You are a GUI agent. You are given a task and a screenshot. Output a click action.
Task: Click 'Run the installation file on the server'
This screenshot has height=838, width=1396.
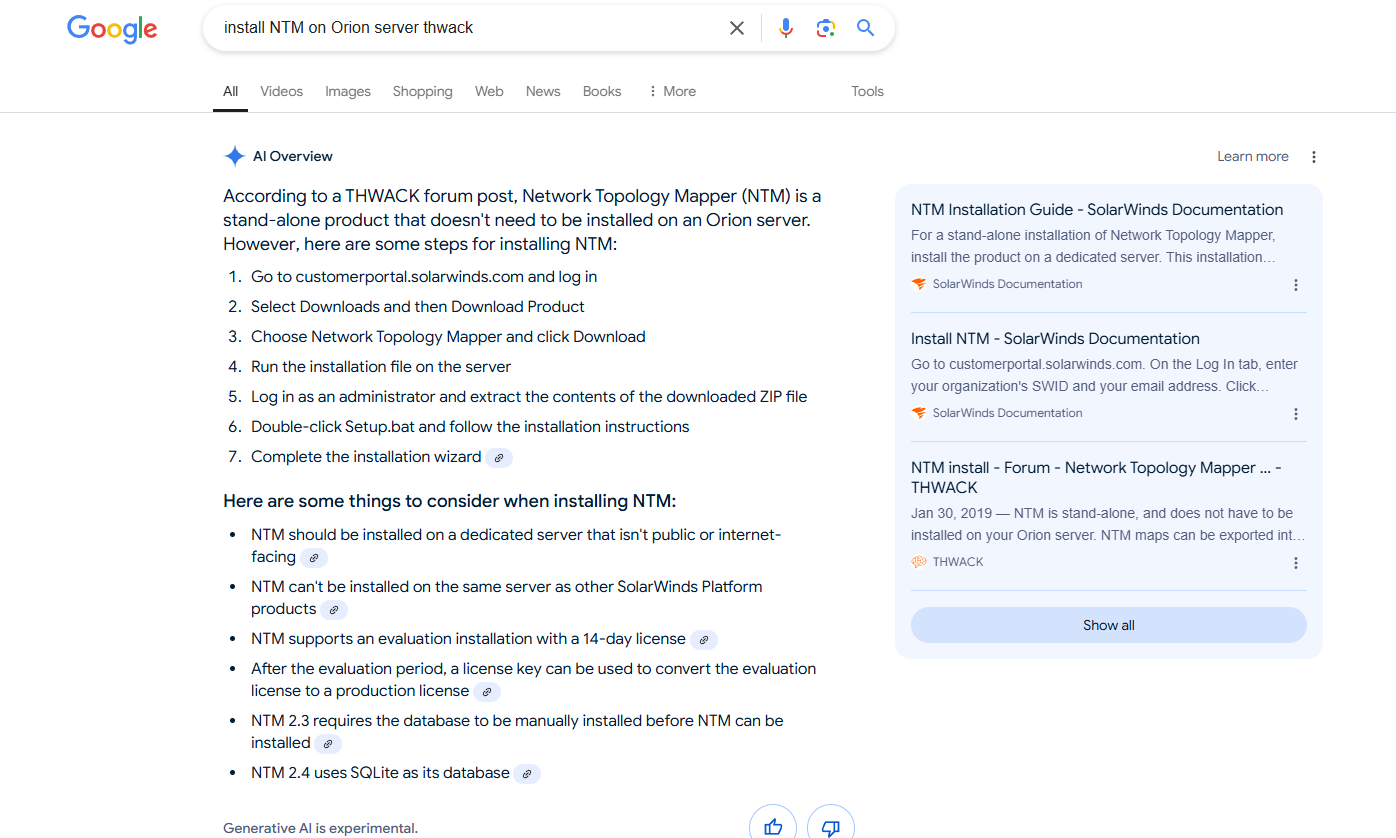point(381,367)
